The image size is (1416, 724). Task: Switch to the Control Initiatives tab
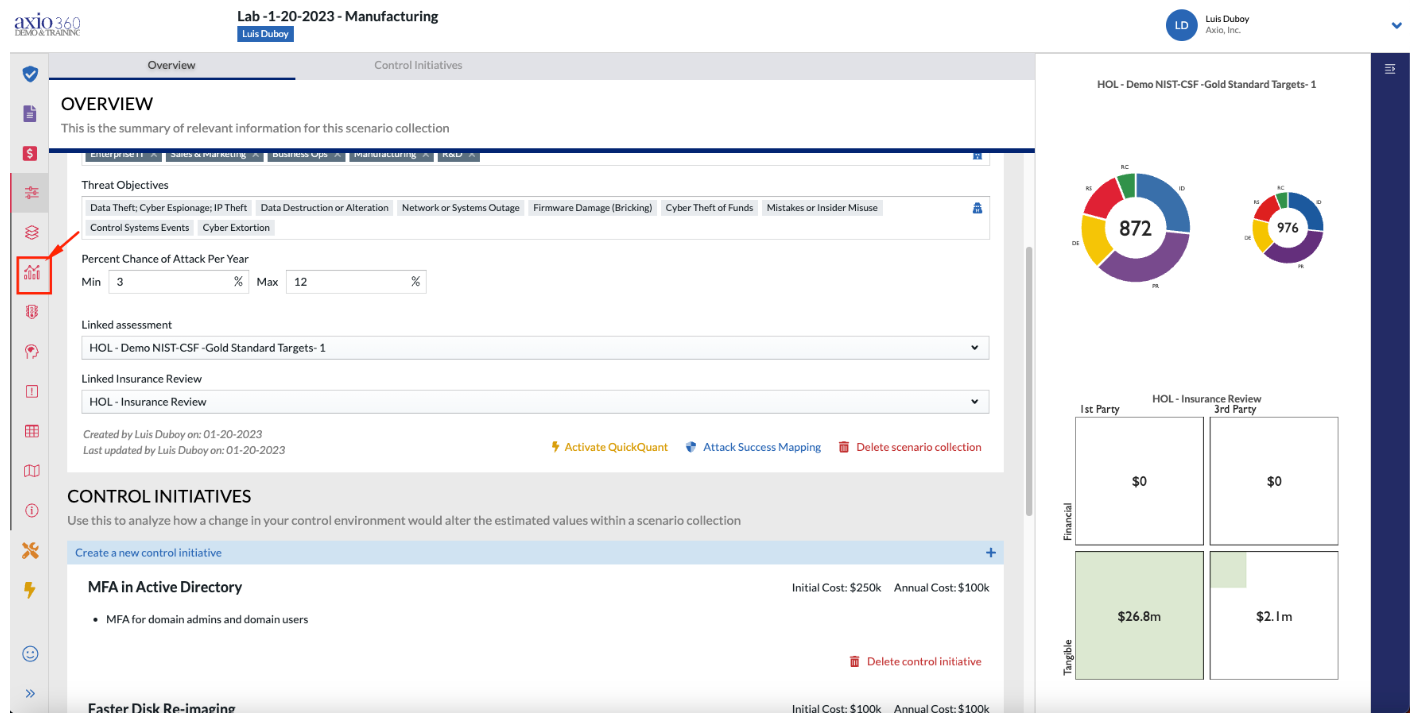tap(418, 65)
